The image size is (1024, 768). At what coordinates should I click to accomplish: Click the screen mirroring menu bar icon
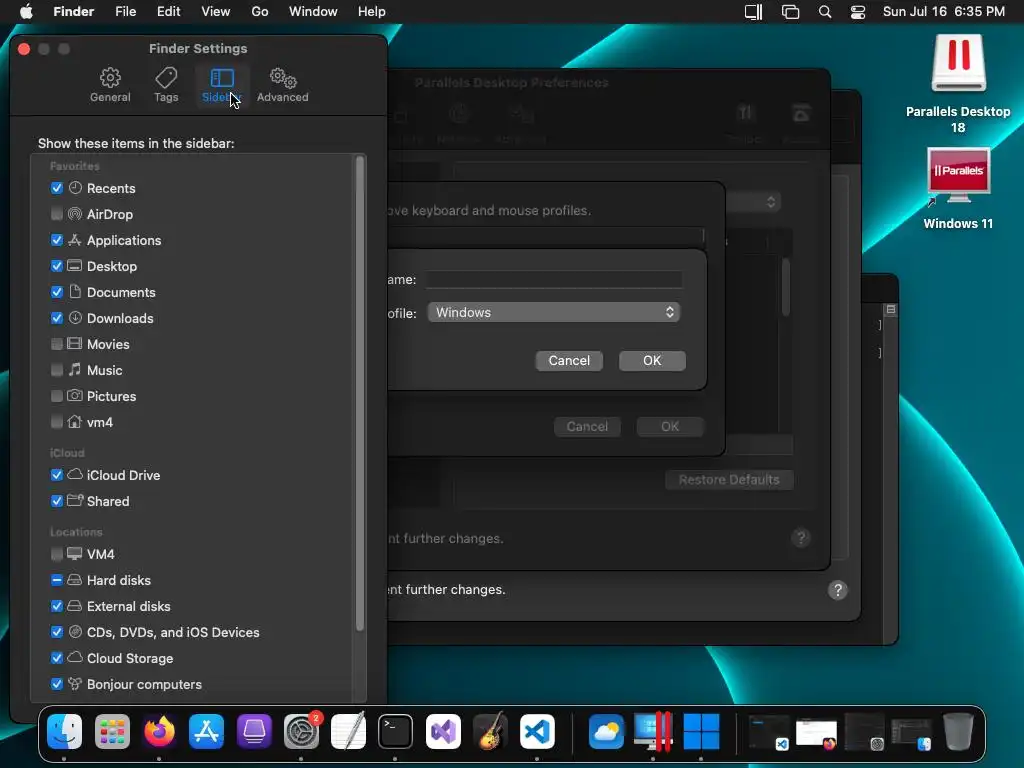tap(790, 12)
